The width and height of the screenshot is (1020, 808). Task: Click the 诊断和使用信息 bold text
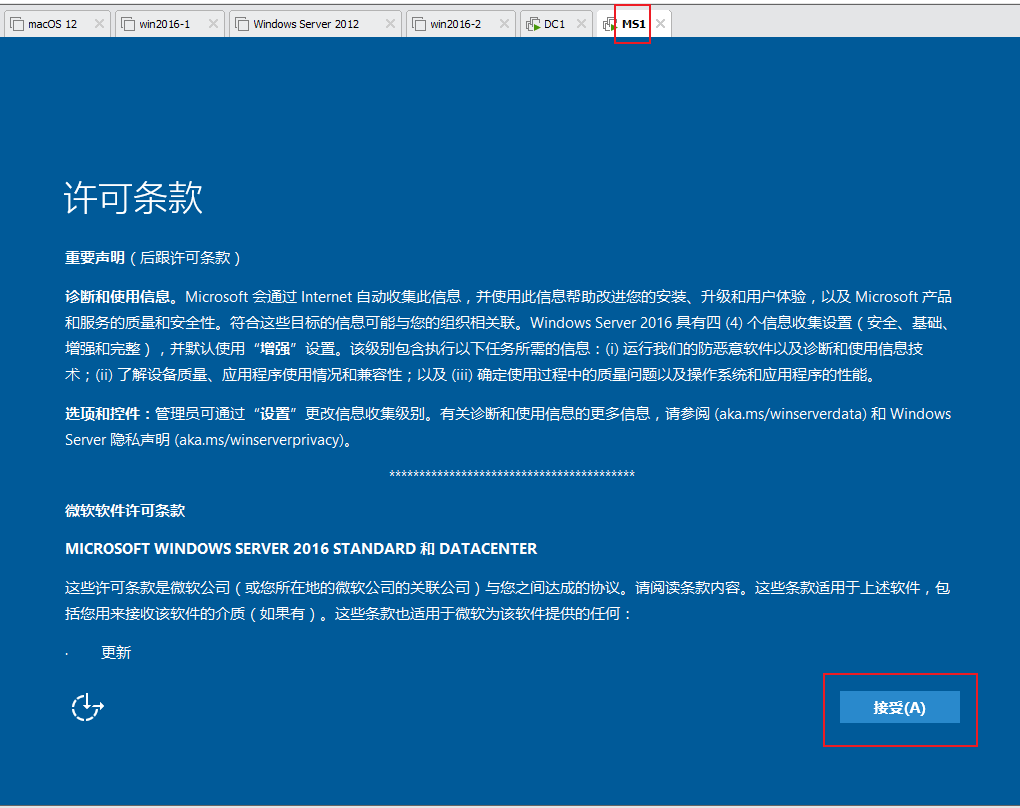click(x=118, y=297)
